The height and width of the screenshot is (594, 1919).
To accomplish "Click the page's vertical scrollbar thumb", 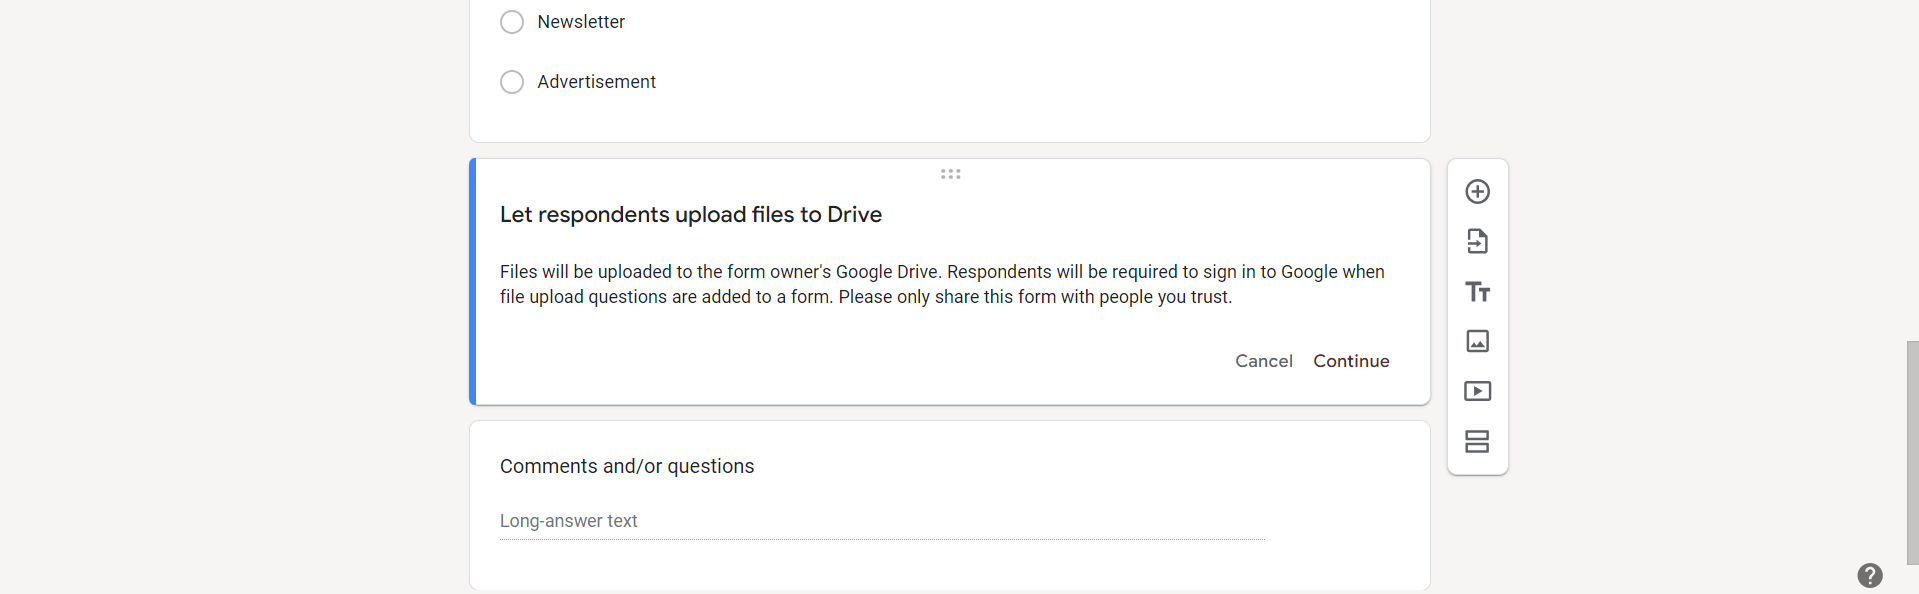I will coord(1912,450).
